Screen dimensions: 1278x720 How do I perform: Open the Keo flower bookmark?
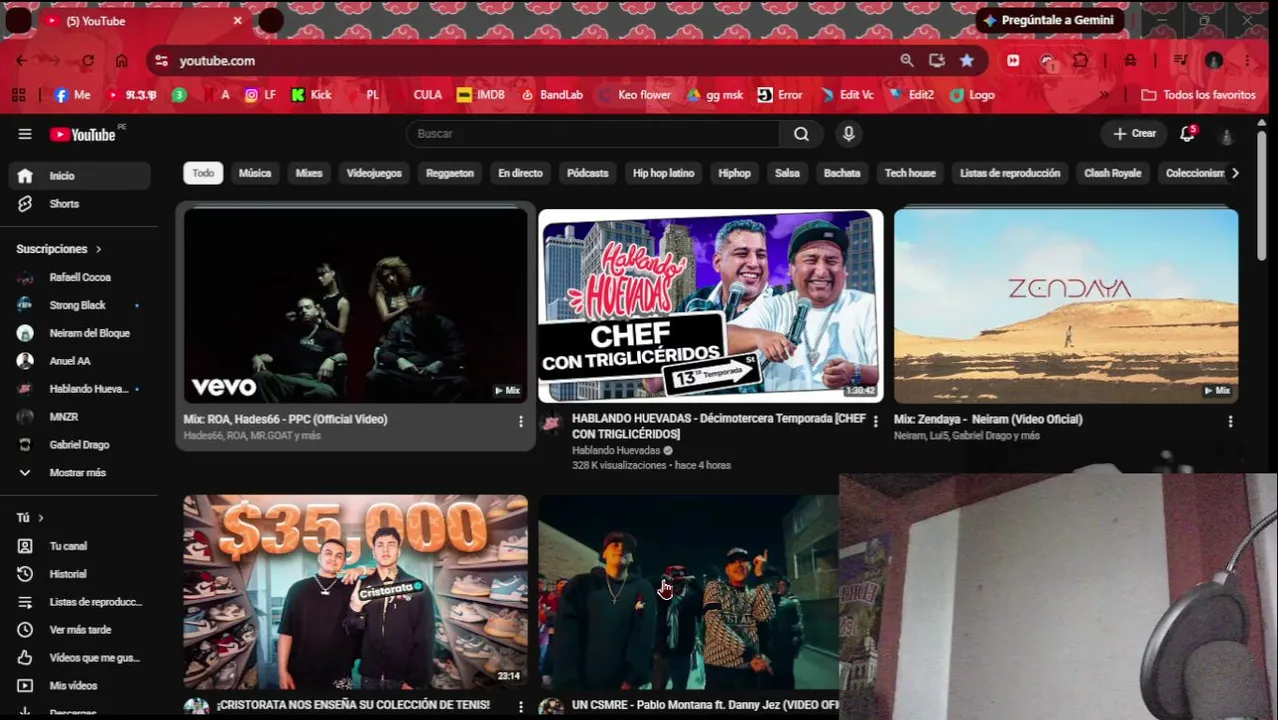coord(635,95)
